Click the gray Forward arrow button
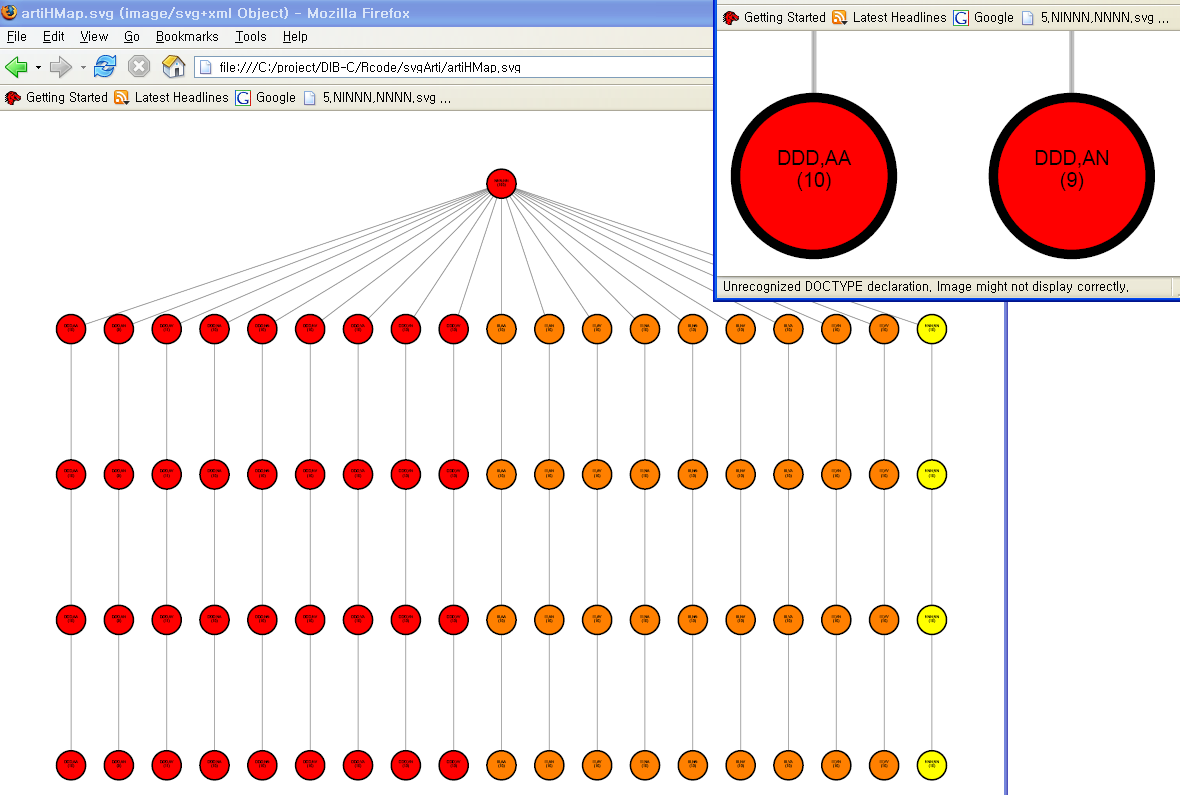This screenshot has height=795, width=1180. coord(61,67)
